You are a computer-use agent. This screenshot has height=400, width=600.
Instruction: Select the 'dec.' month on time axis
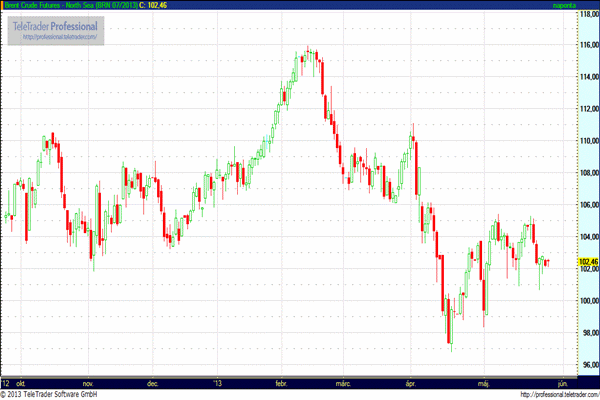tap(152, 383)
